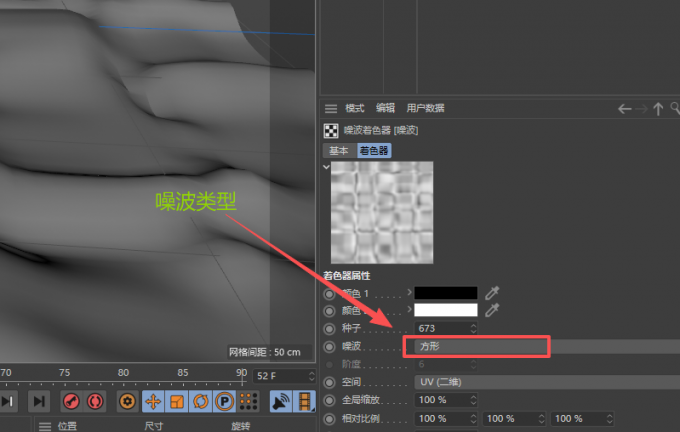Click the black 颜色 1 color swatch
The width and height of the screenshot is (680, 432).
(446, 293)
